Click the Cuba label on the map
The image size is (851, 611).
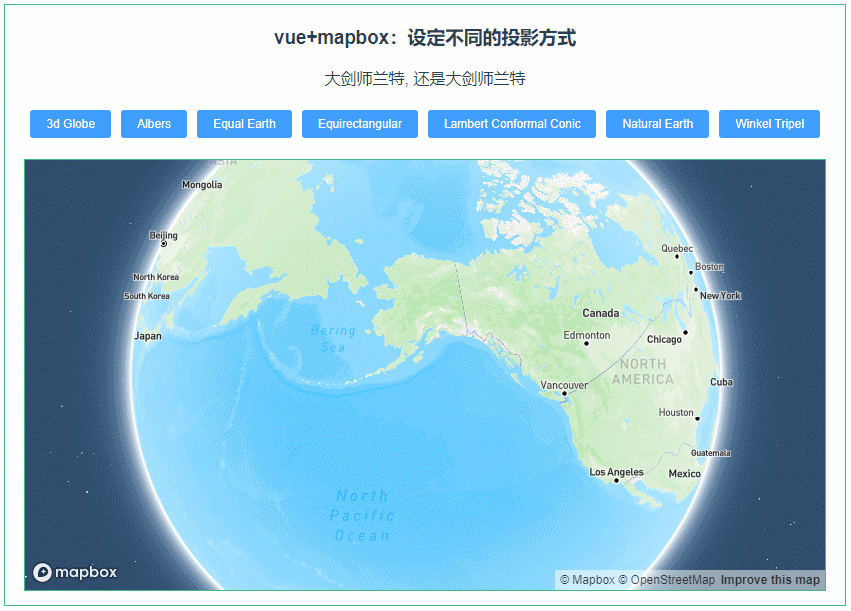(721, 382)
